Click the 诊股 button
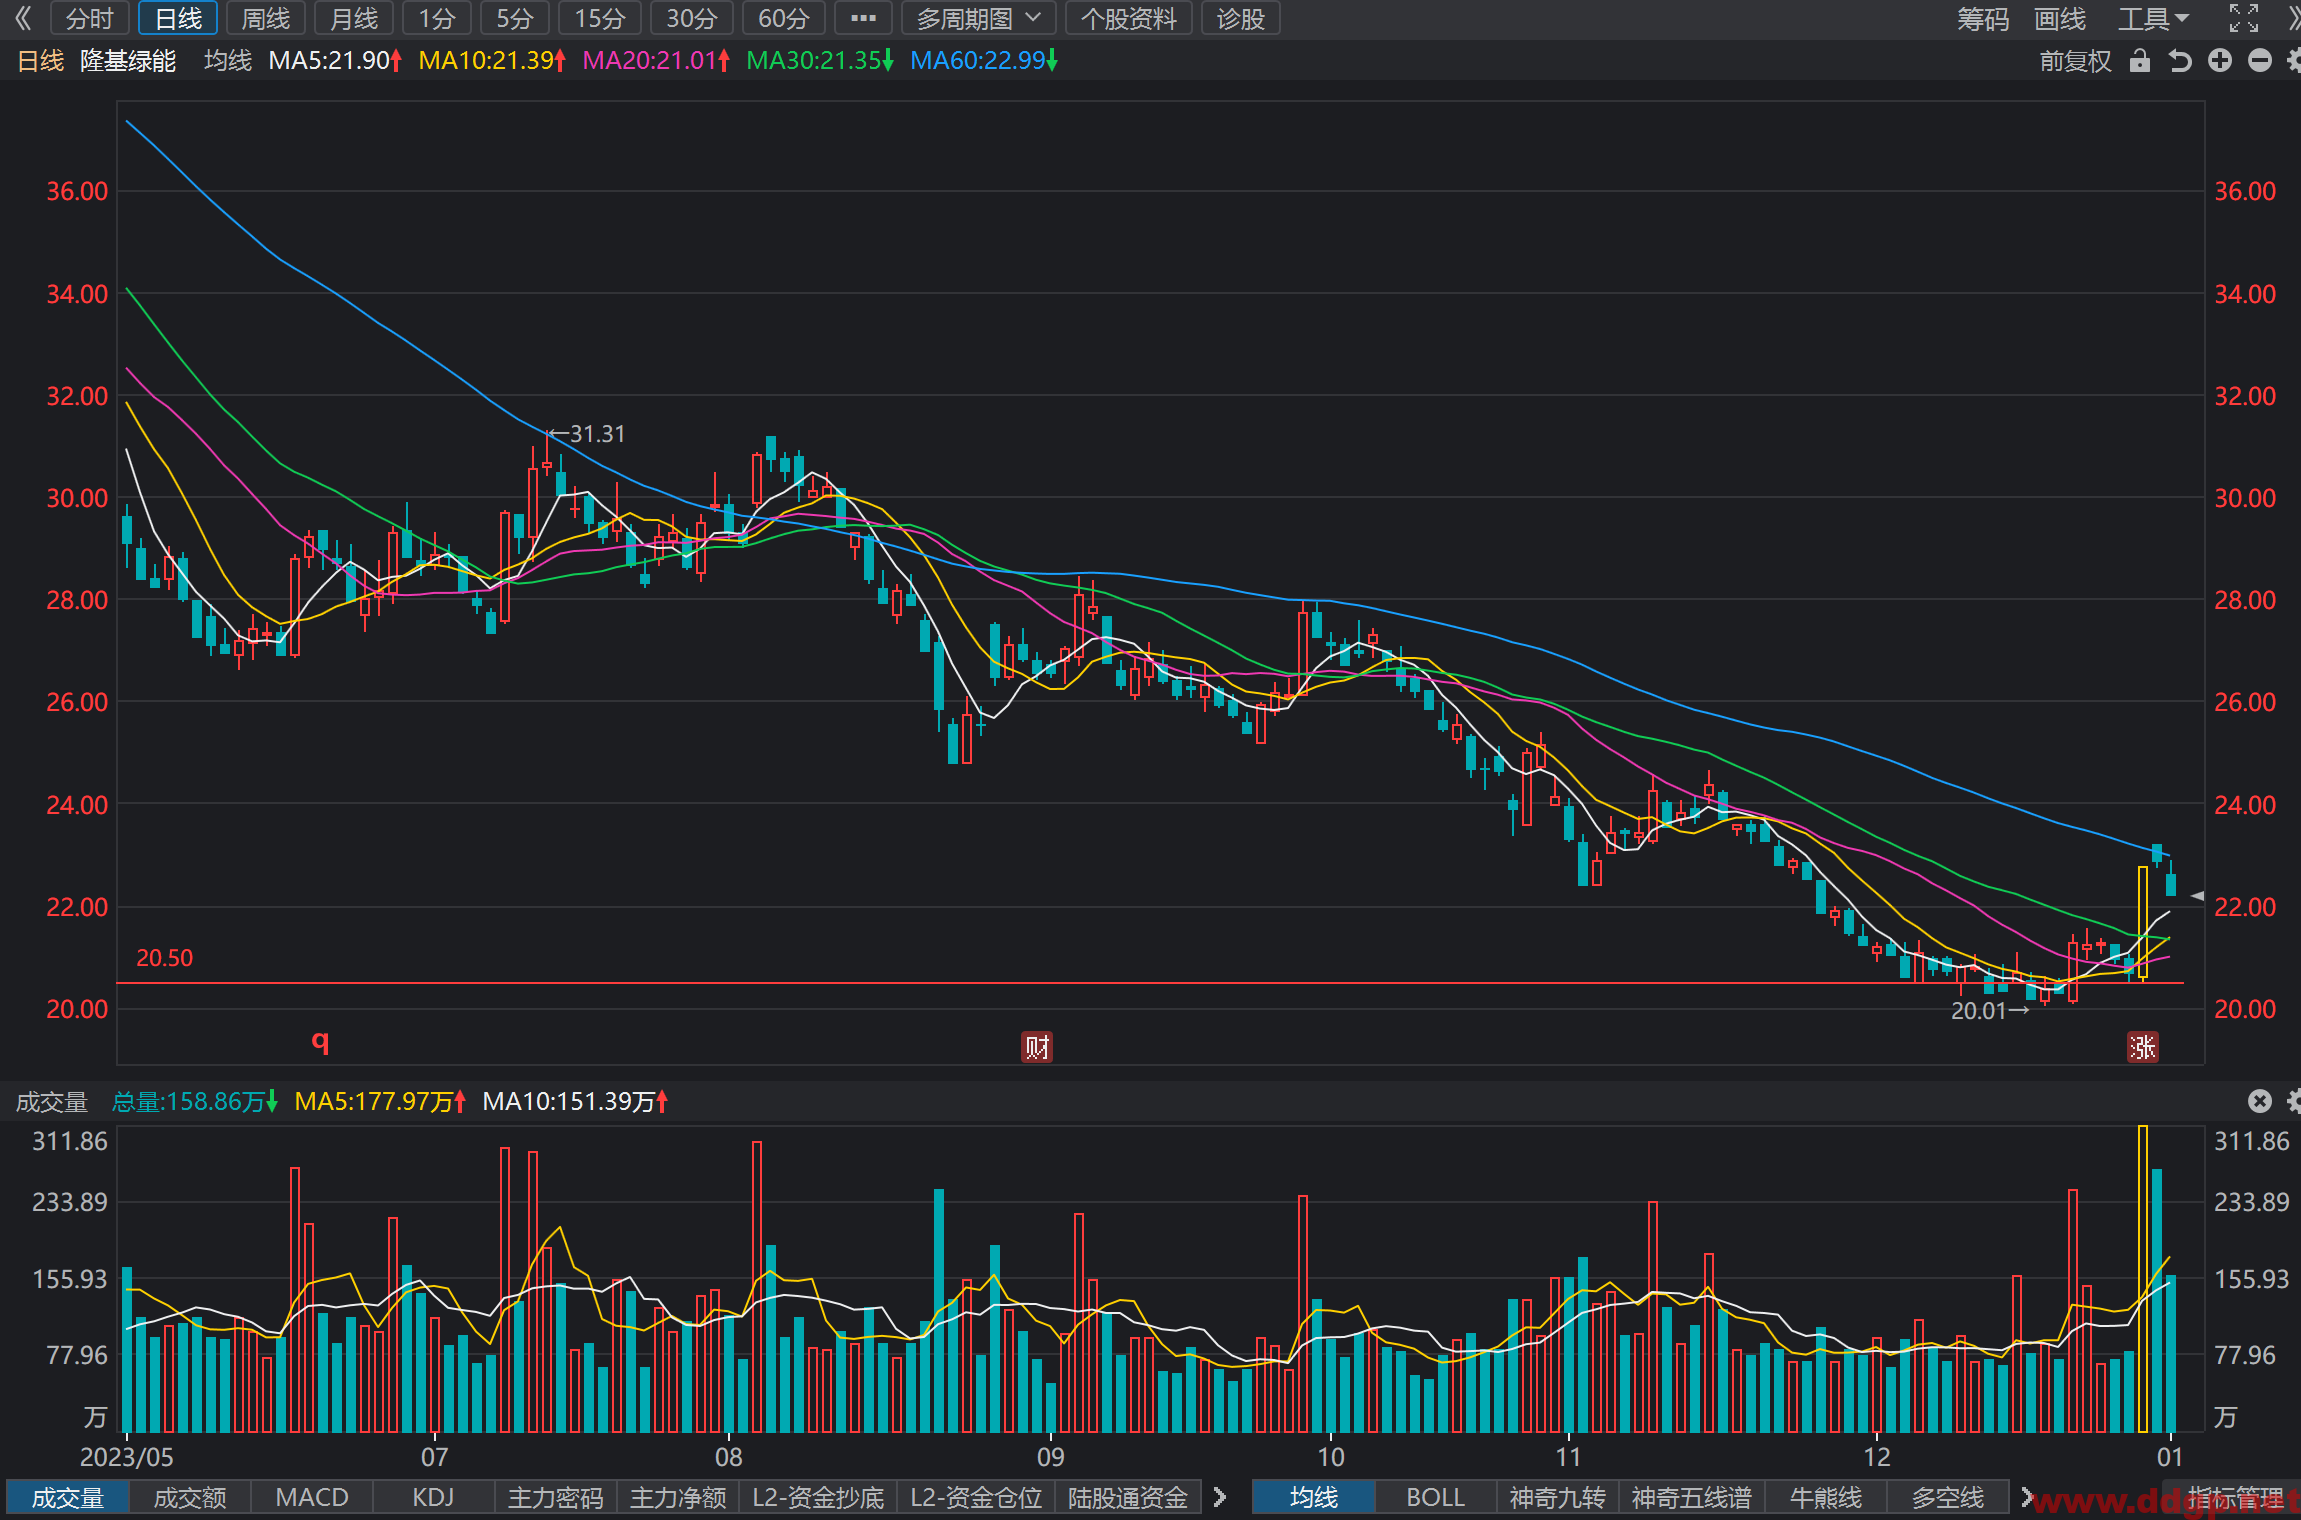 point(1241,18)
